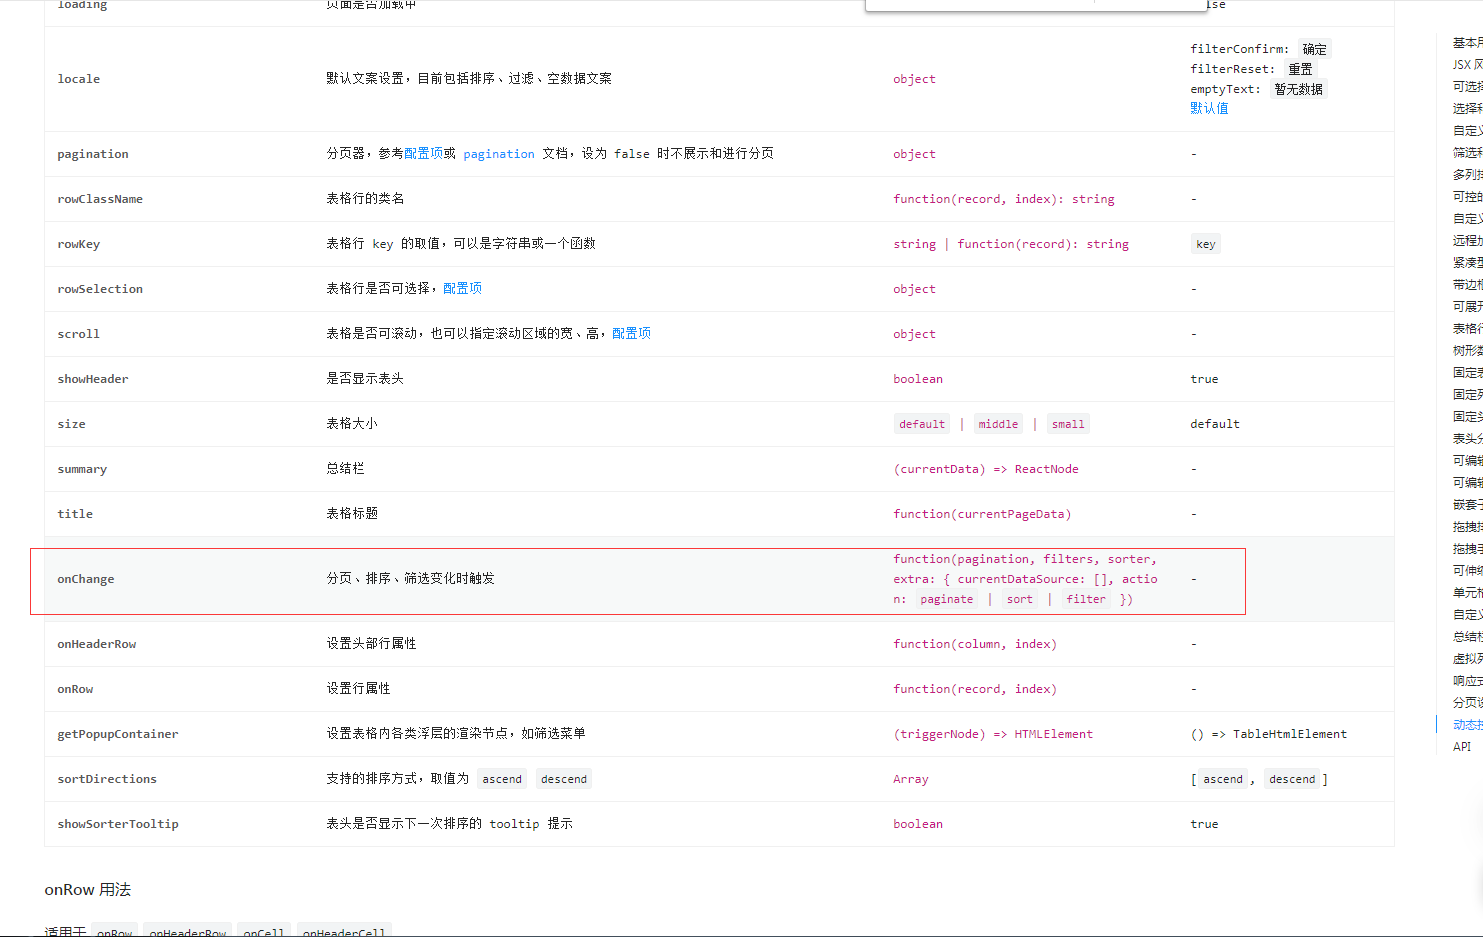Click the 重置 filterReset value tag

click(x=1300, y=69)
